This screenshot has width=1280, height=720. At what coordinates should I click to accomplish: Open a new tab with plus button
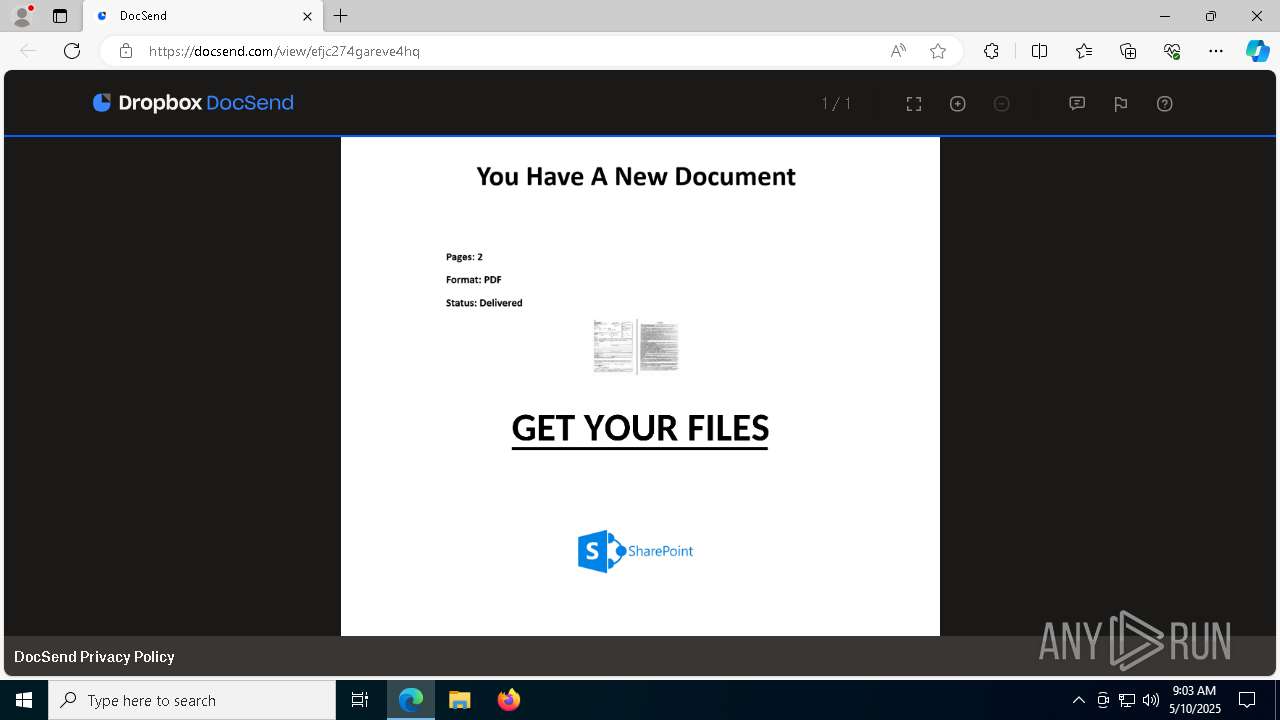[341, 16]
